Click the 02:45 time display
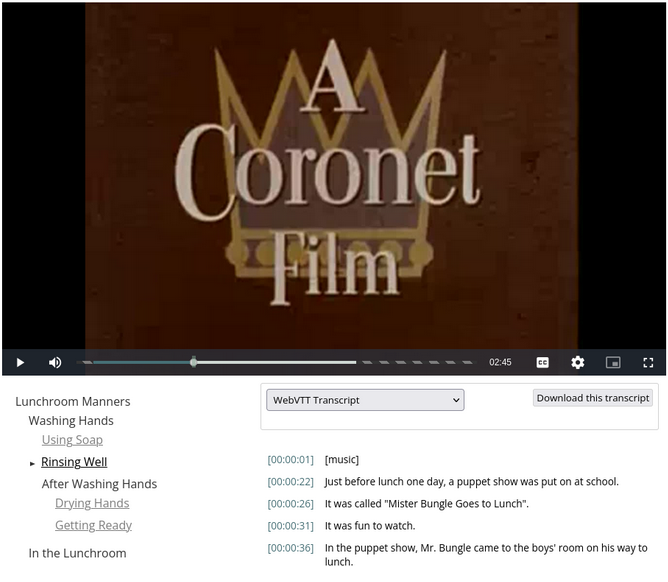 click(500, 362)
